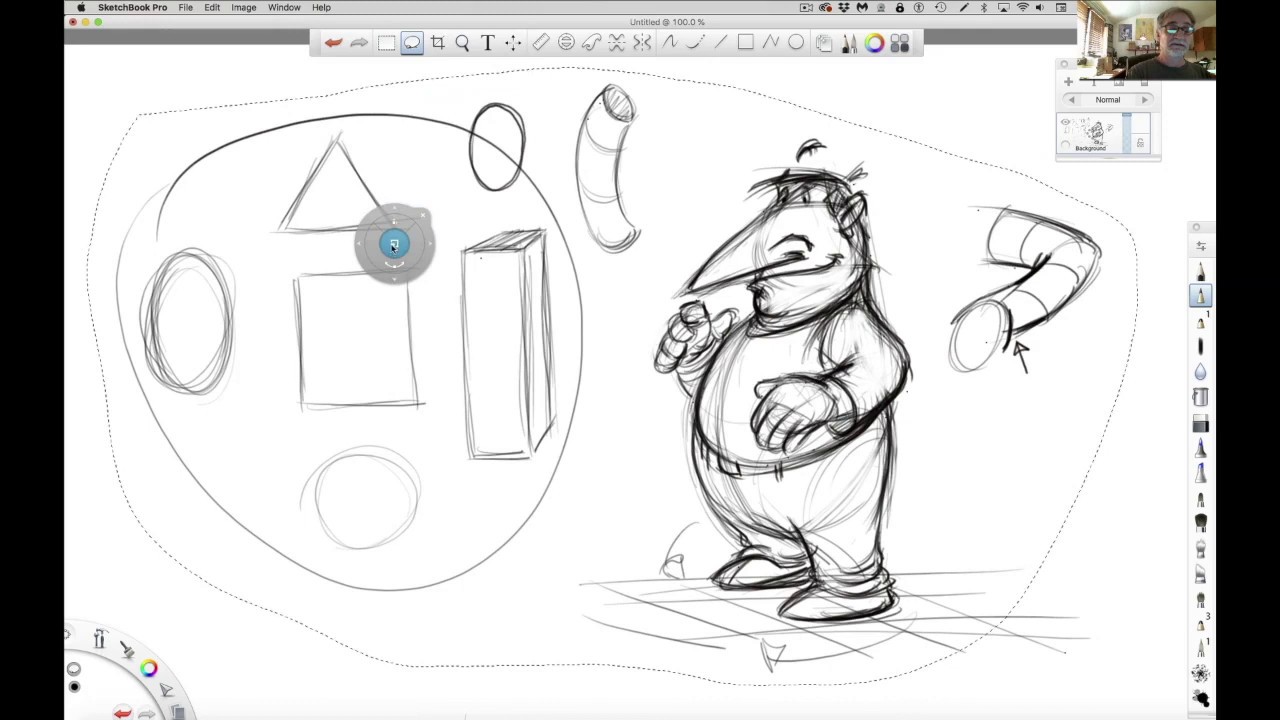
Task: Select the Rectangle draw tool
Action: (745, 43)
